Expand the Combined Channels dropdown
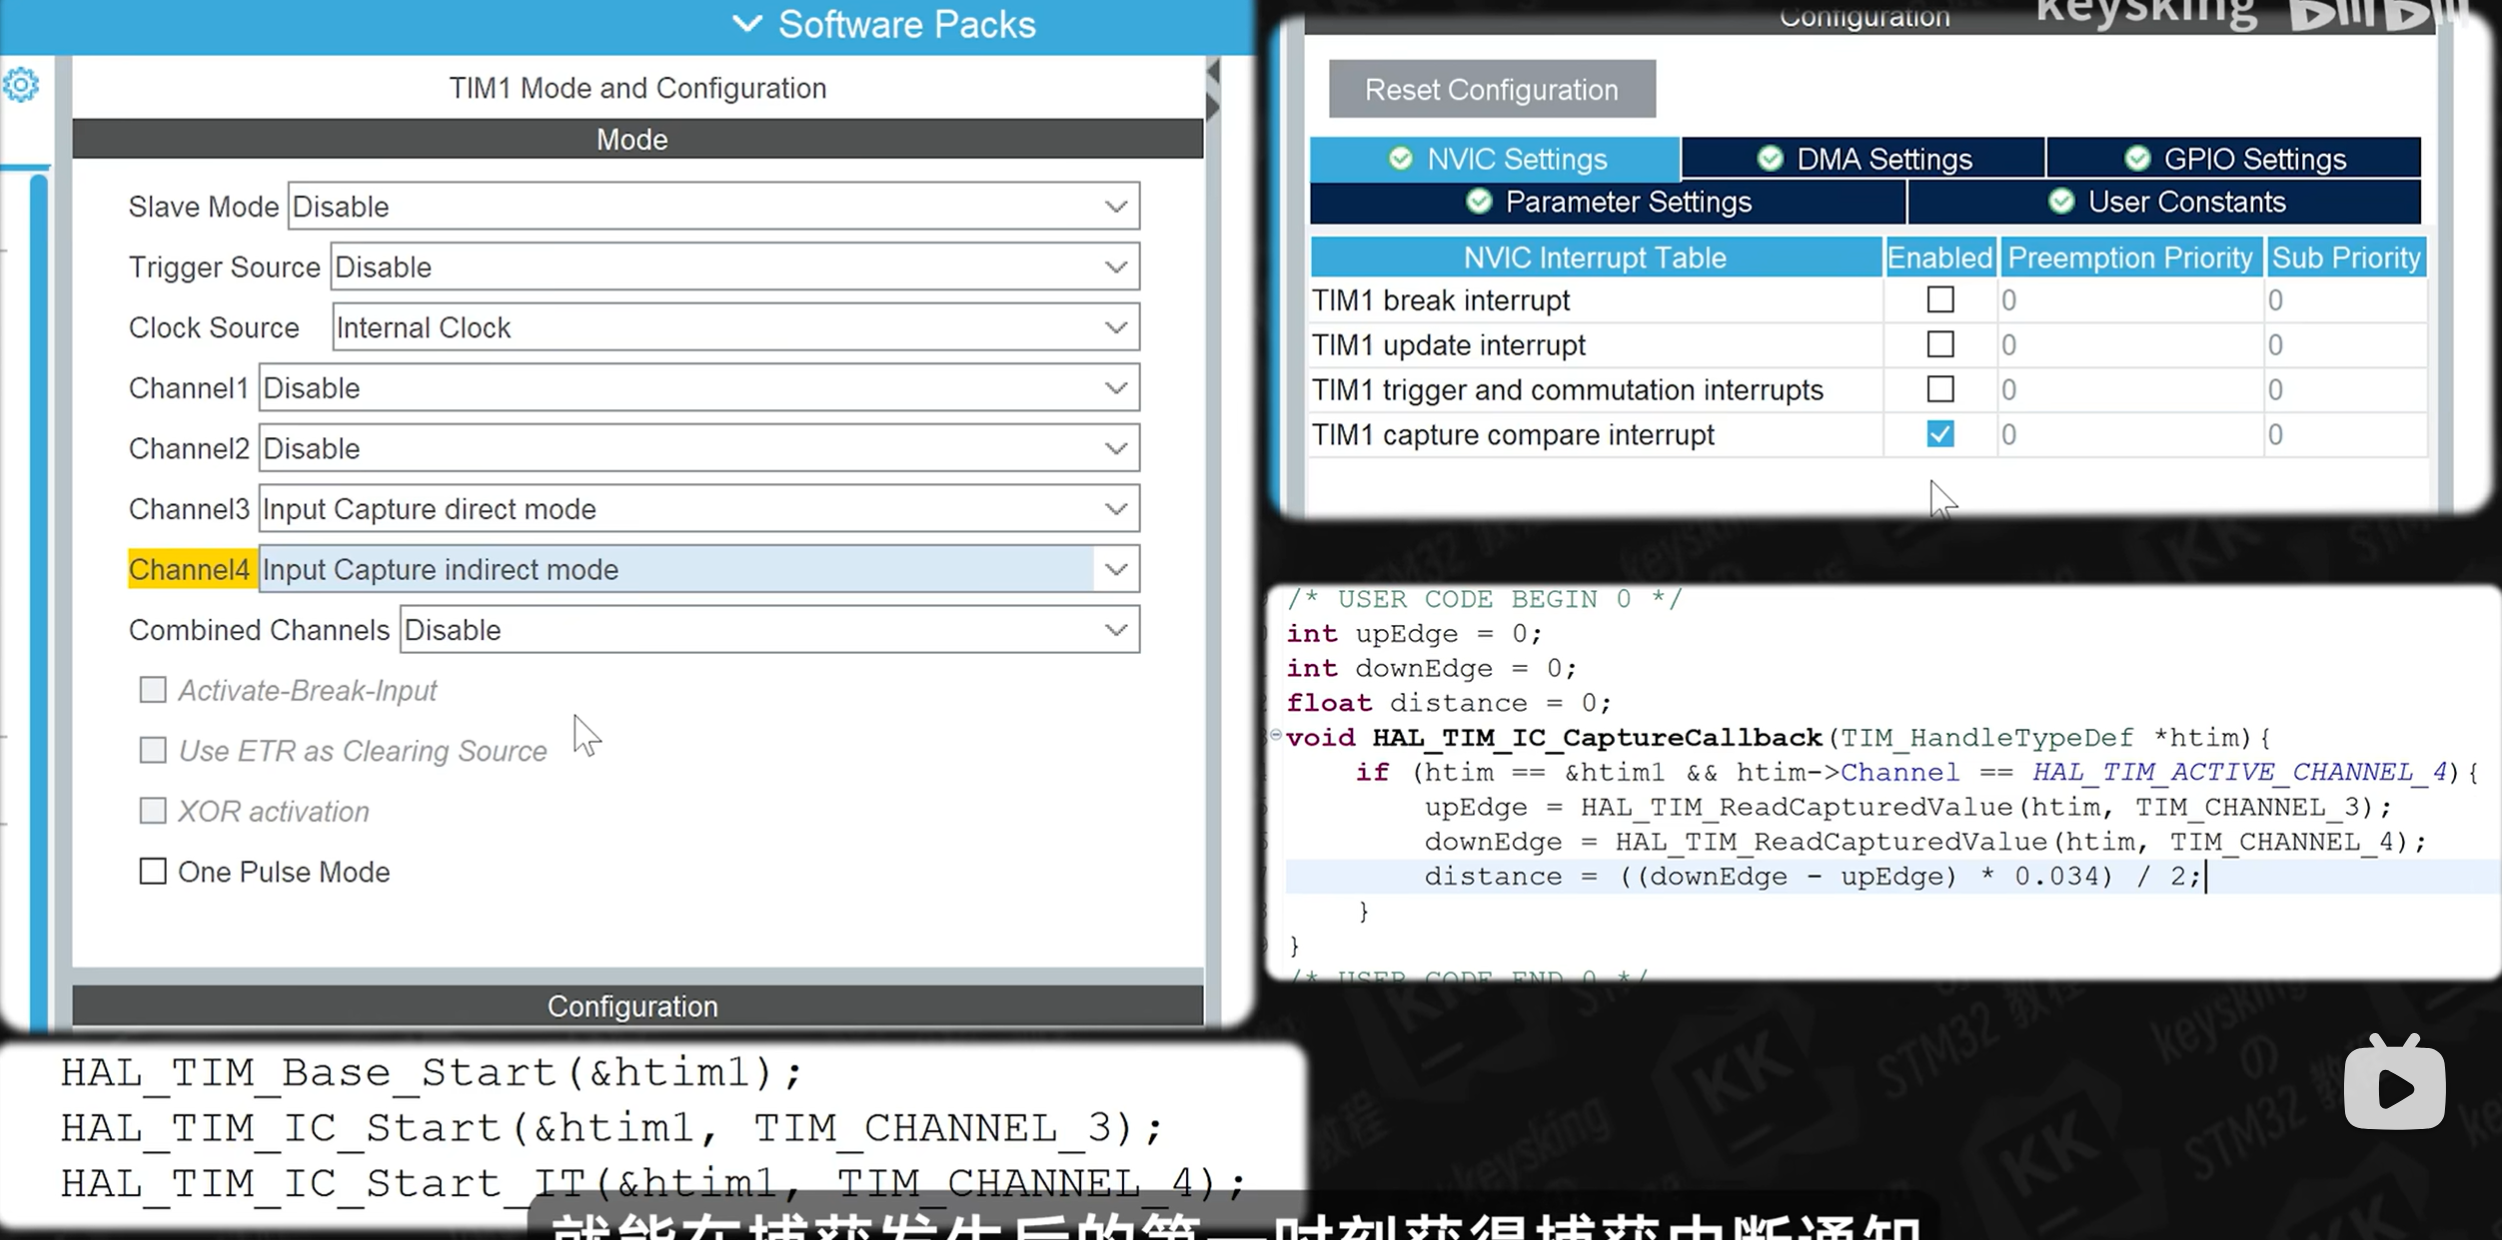2502x1240 pixels. [x=770, y=630]
